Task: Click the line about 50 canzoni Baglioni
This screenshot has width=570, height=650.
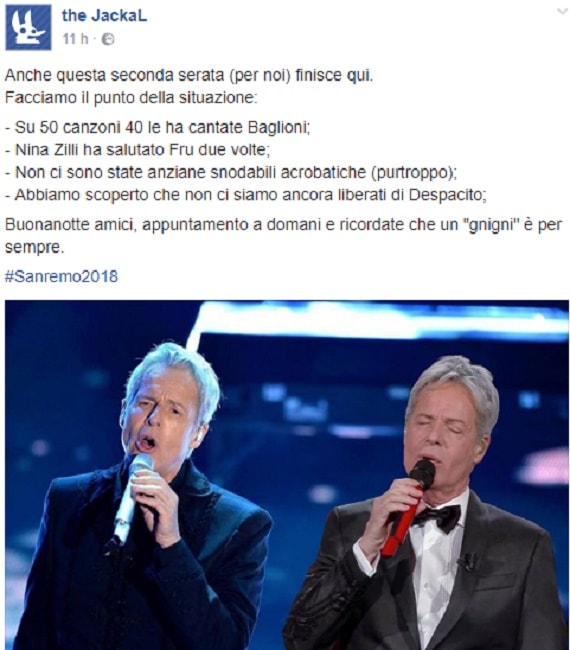Action: [158, 127]
